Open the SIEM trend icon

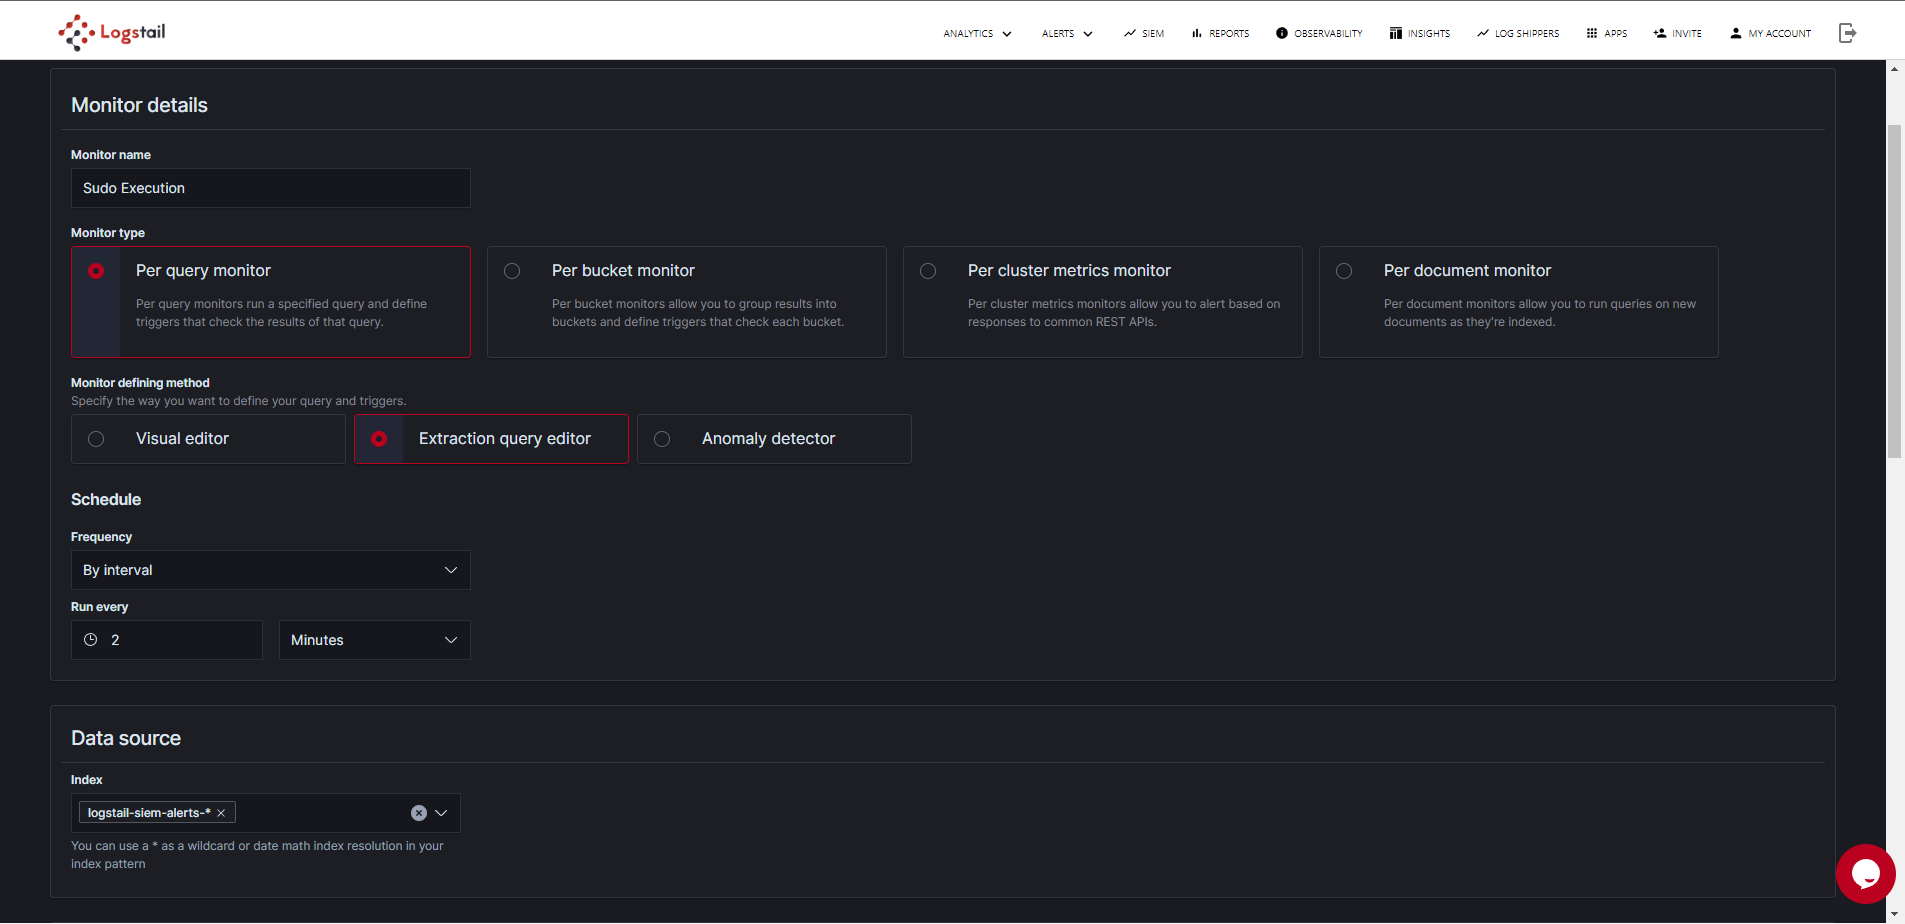tap(1130, 33)
